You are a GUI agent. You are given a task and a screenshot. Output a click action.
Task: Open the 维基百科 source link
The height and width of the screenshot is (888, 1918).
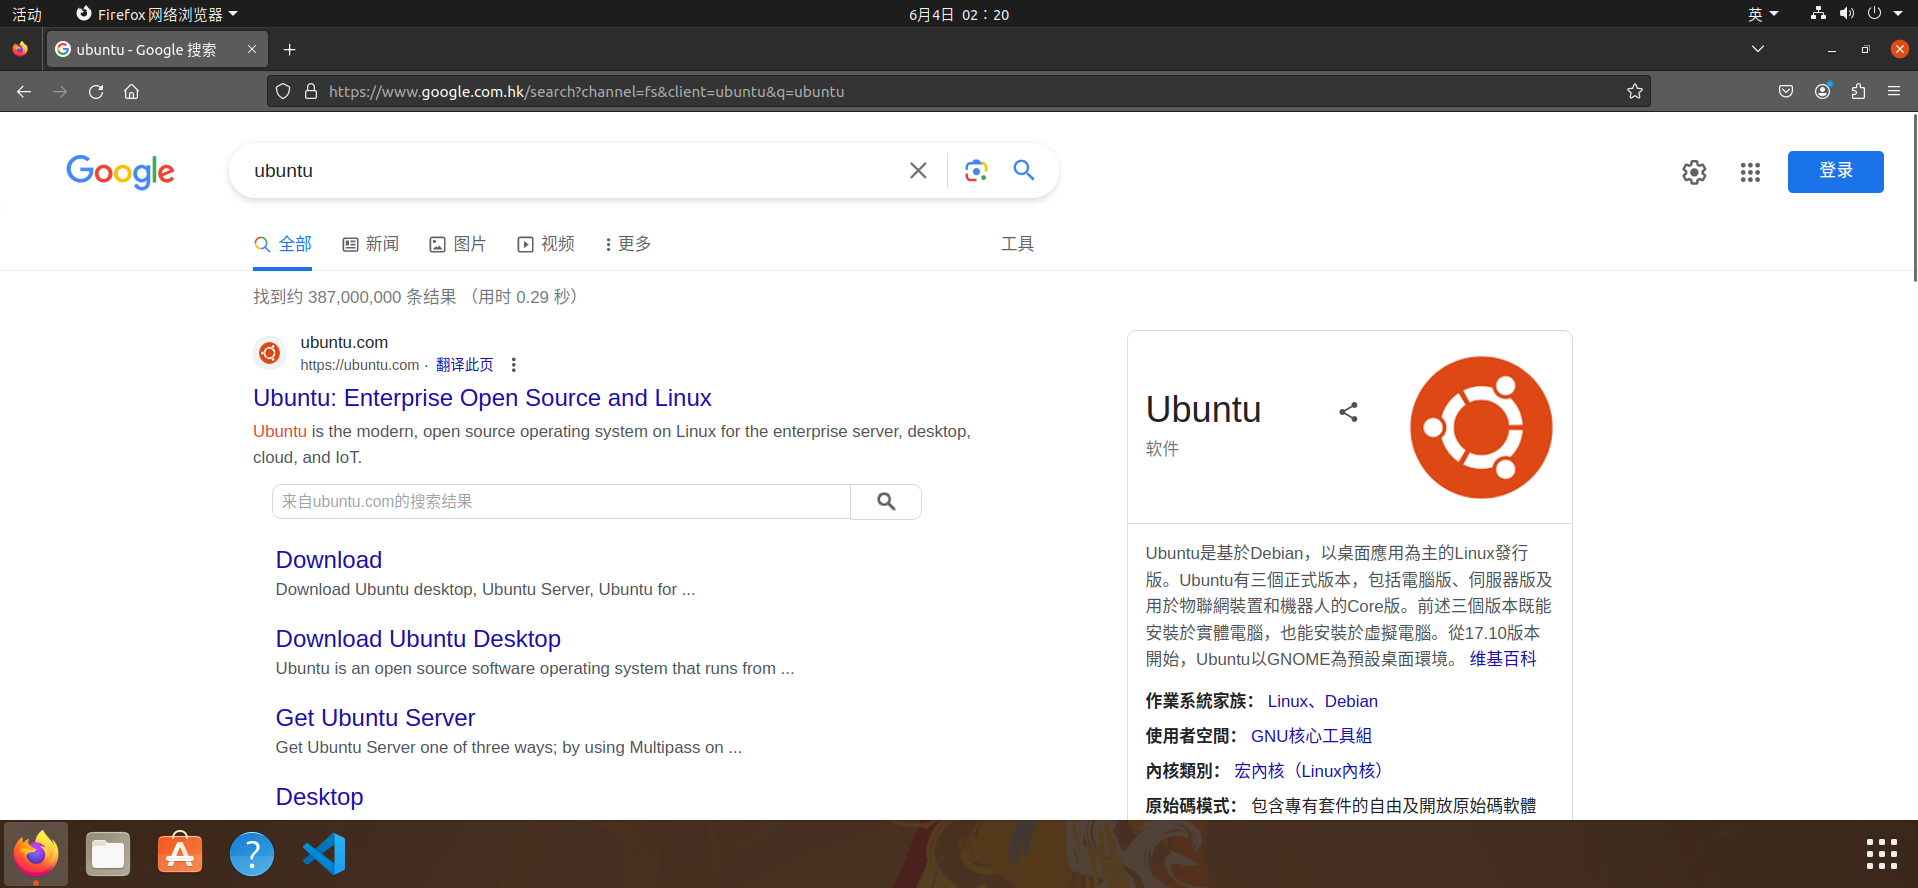pyautogui.click(x=1503, y=659)
